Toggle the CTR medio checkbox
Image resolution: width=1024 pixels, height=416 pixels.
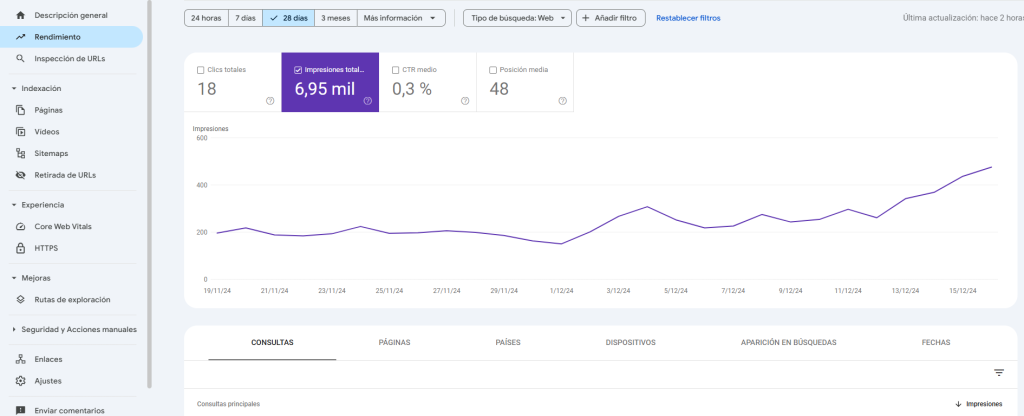click(x=396, y=70)
